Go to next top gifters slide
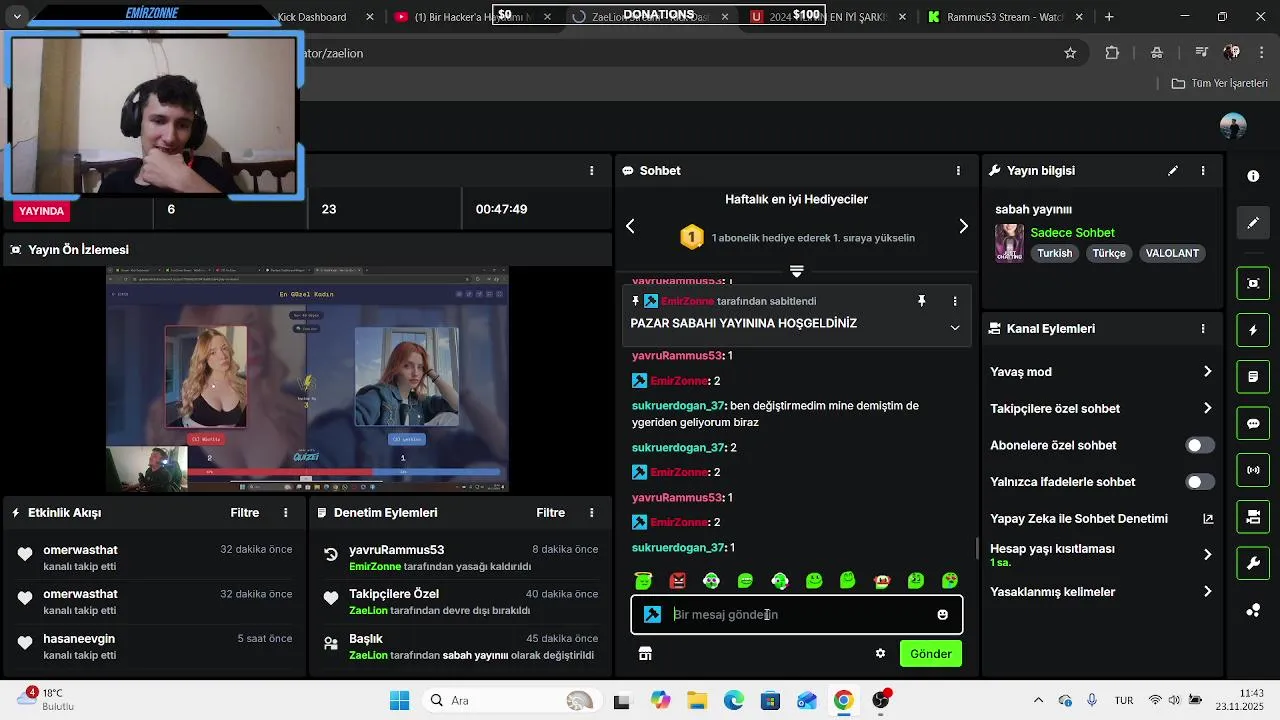This screenshot has width=1280, height=720. pyautogui.click(x=963, y=227)
